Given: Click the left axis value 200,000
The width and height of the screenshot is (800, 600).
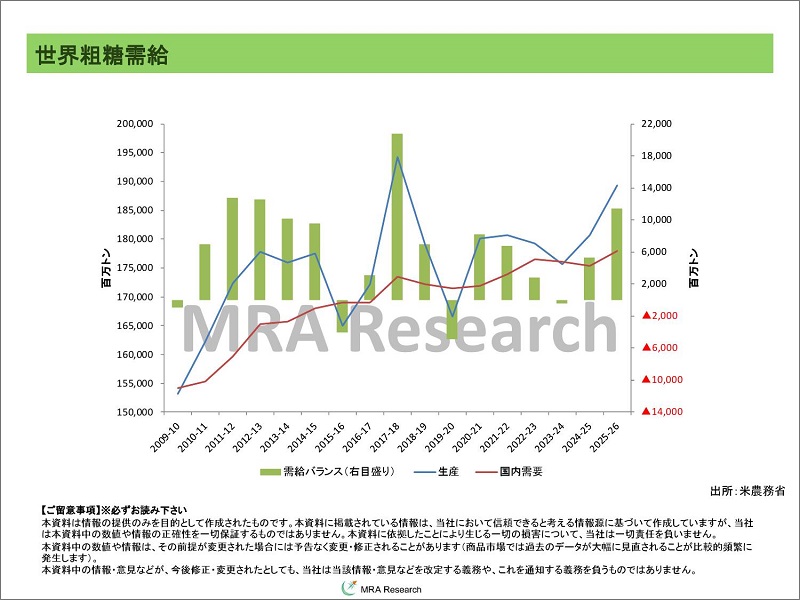Looking at the screenshot, I should (x=135, y=124).
